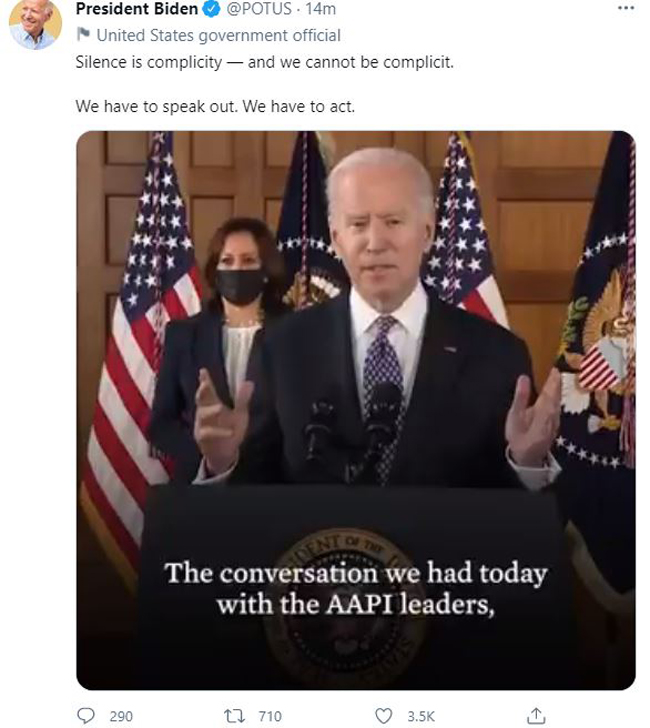Click the government official flag icon
The height and width of the screenshot is (728, 650).
[x=83, y=34]
